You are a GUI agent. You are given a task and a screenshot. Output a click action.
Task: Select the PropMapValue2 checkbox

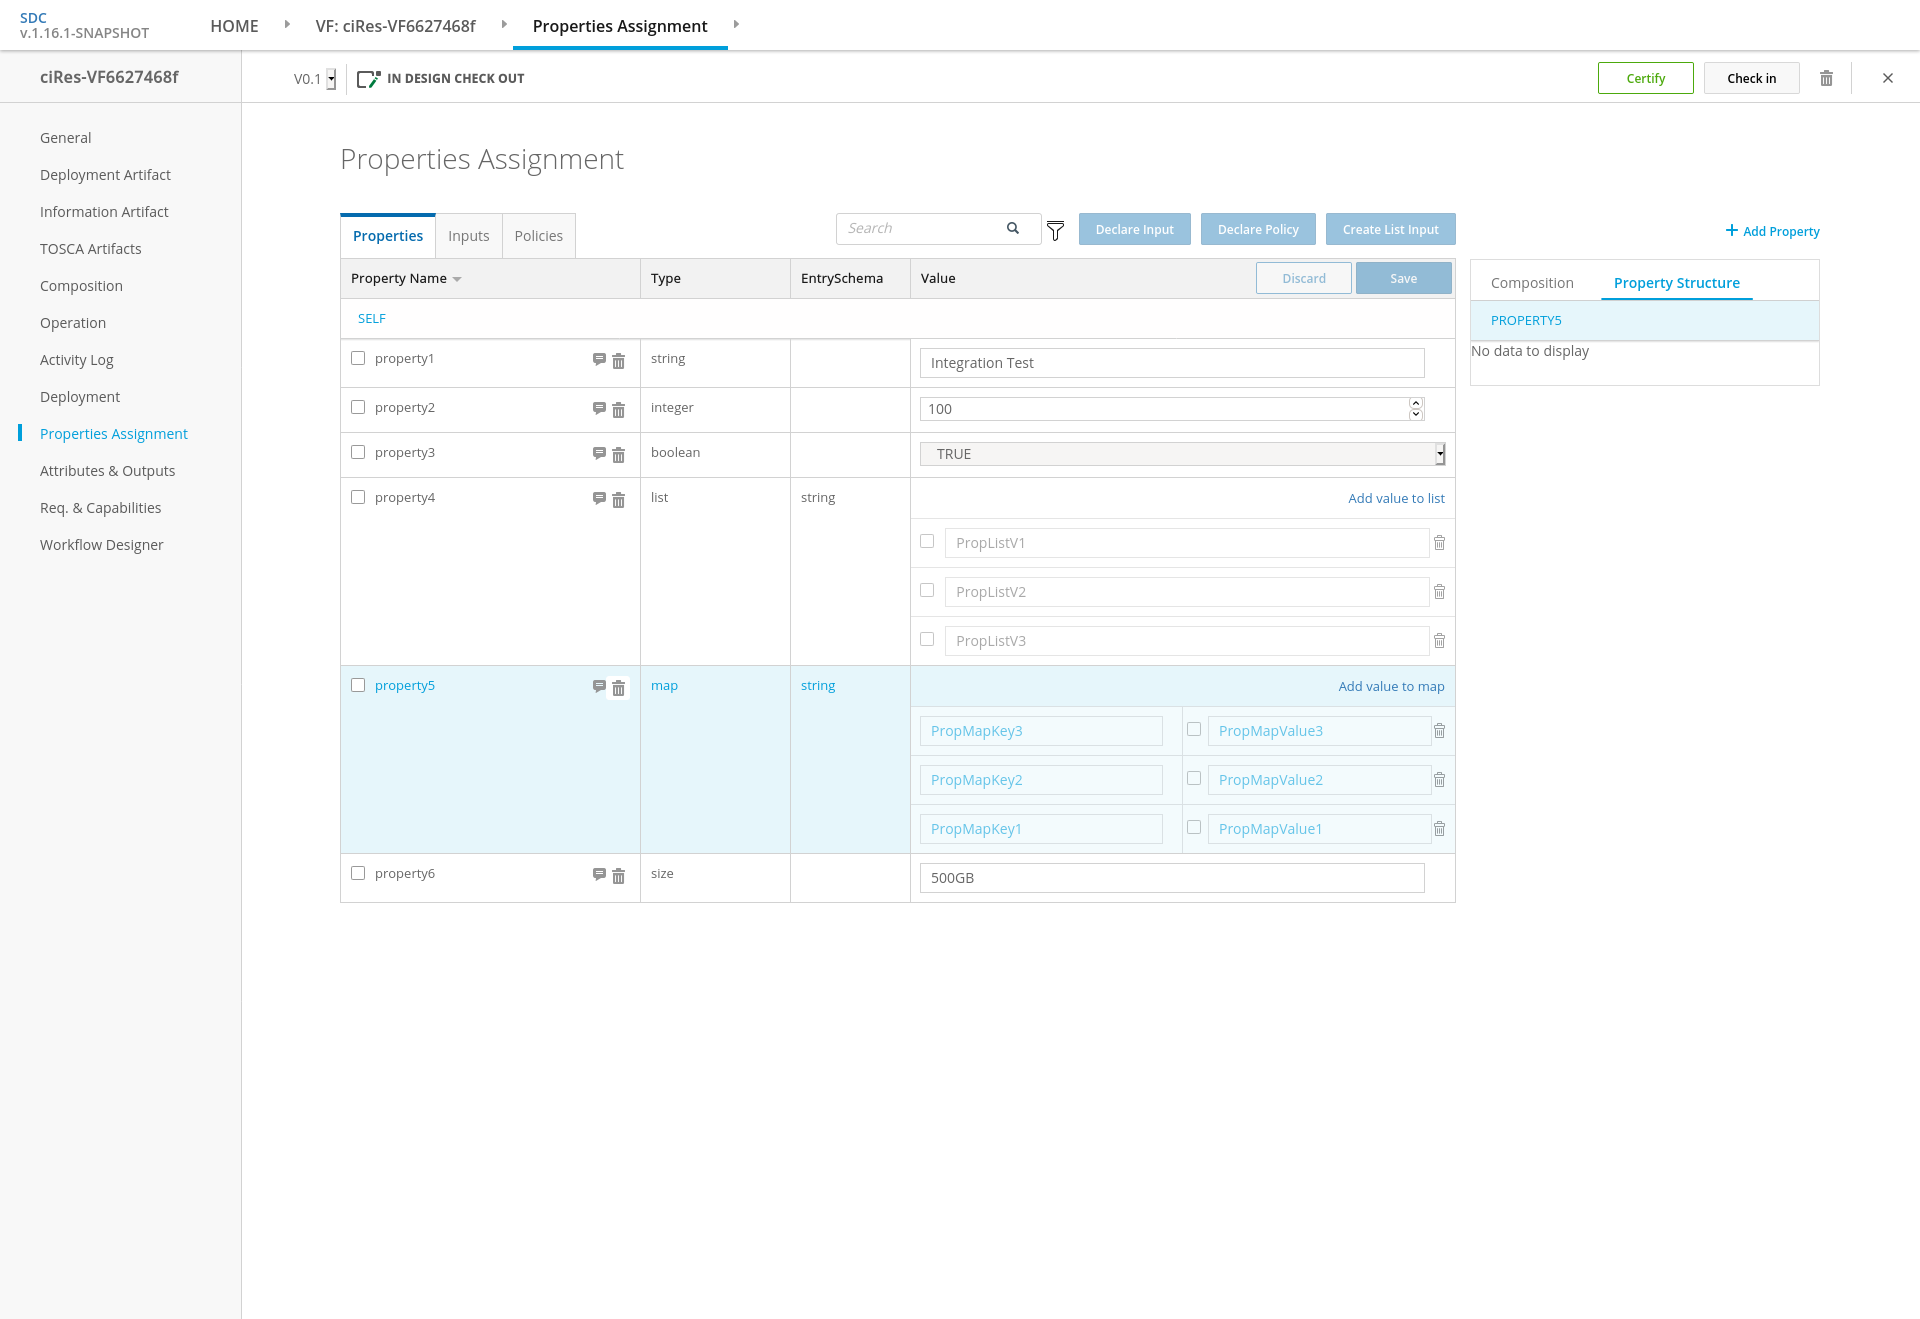(1194, 778)
